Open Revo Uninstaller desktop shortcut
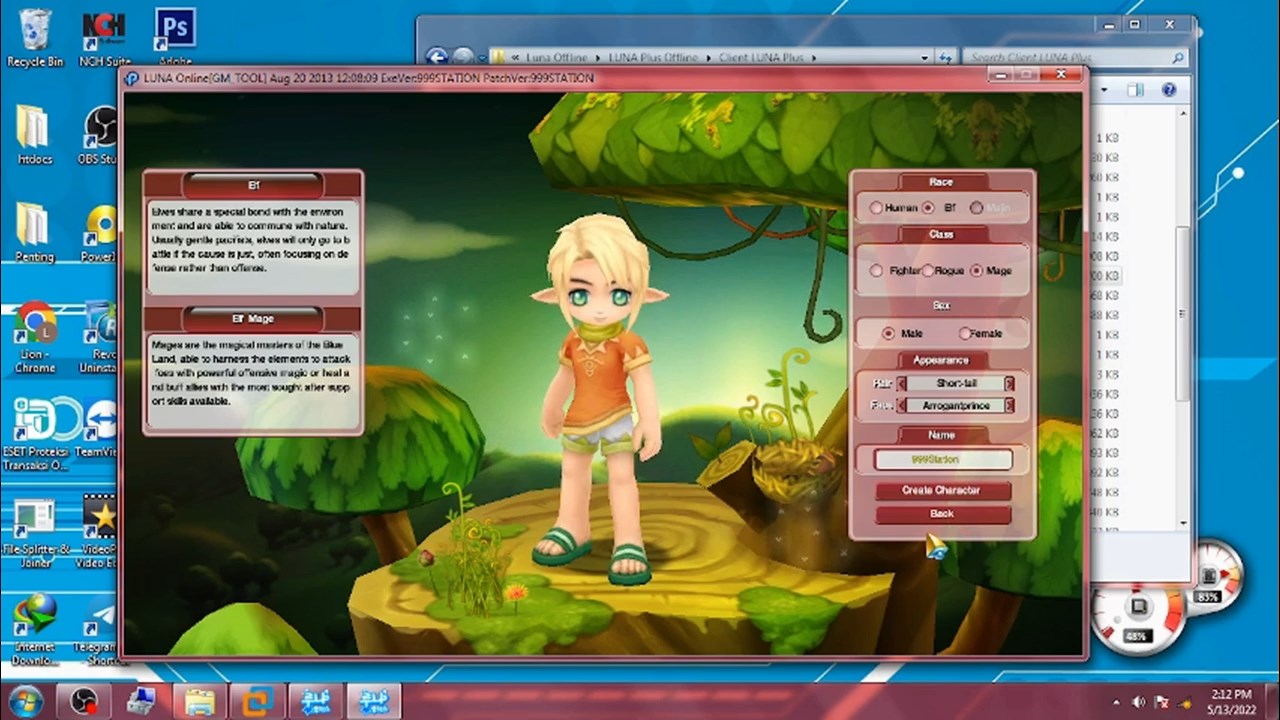The width and height of the screenshot is (1280, 720). coord(100,337)
